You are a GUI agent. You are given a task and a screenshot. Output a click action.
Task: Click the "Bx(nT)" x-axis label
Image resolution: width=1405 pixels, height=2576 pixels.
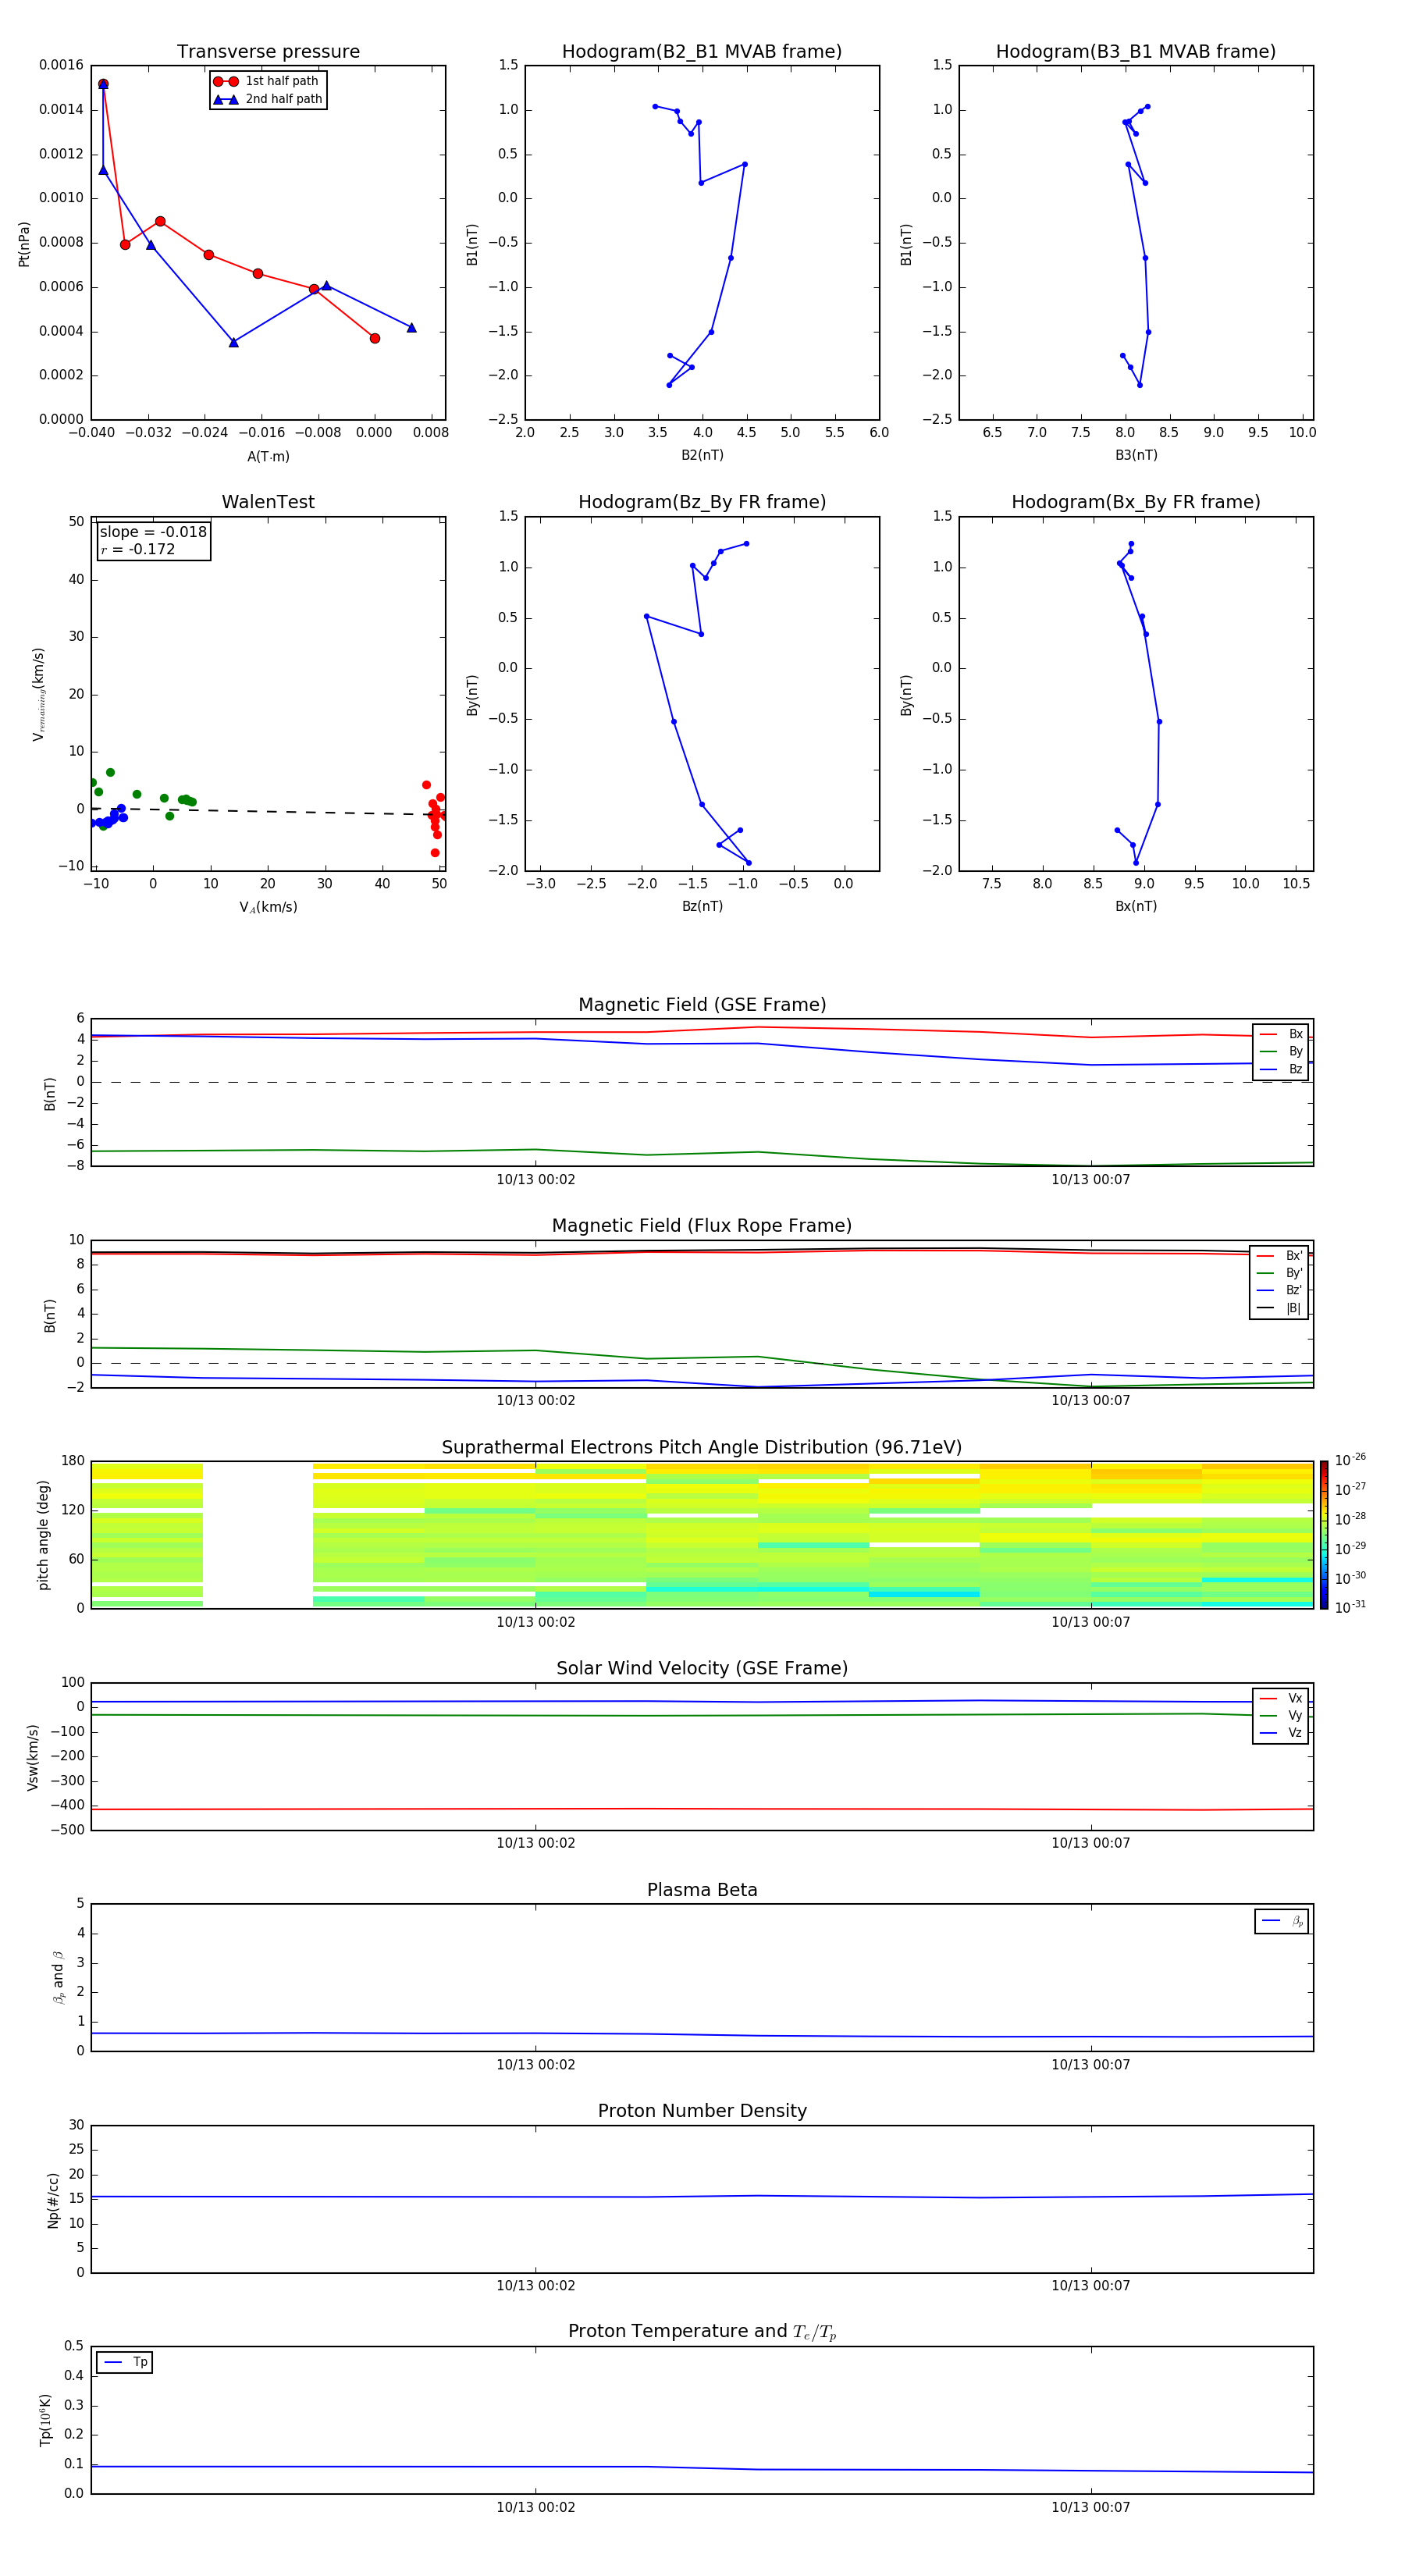pos(1136,906)
